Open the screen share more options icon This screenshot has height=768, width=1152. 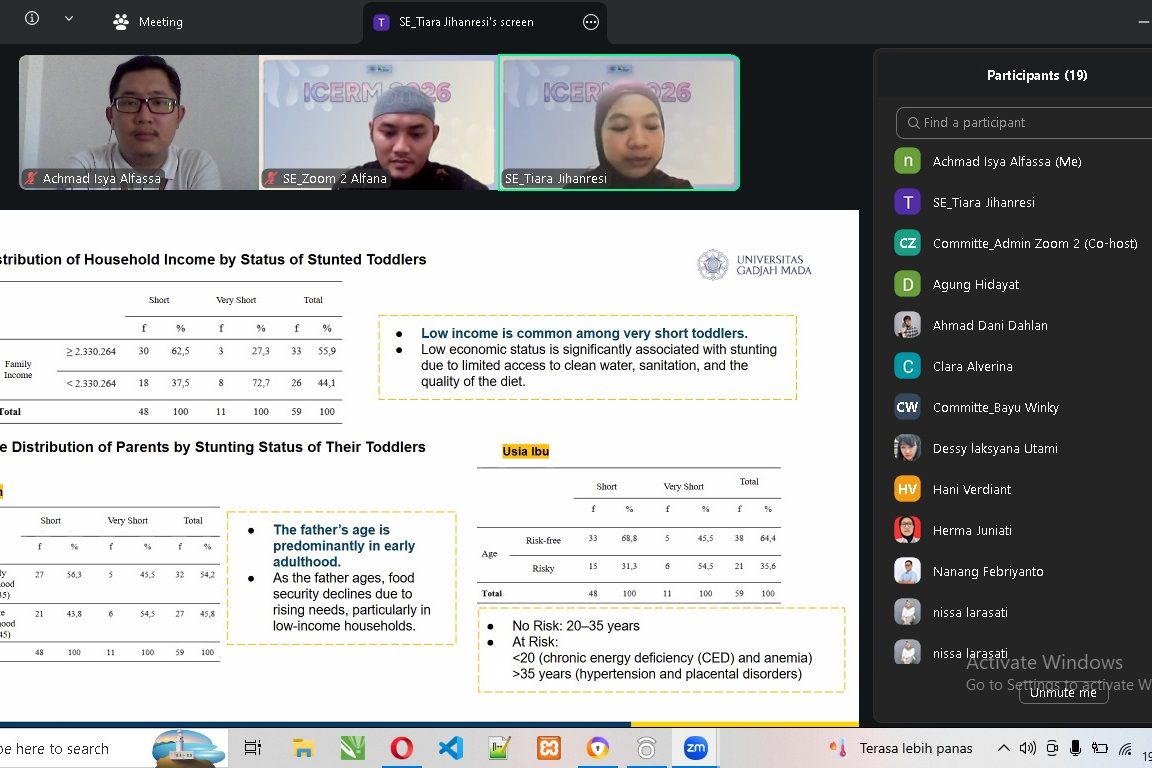(x=591, y=22)
